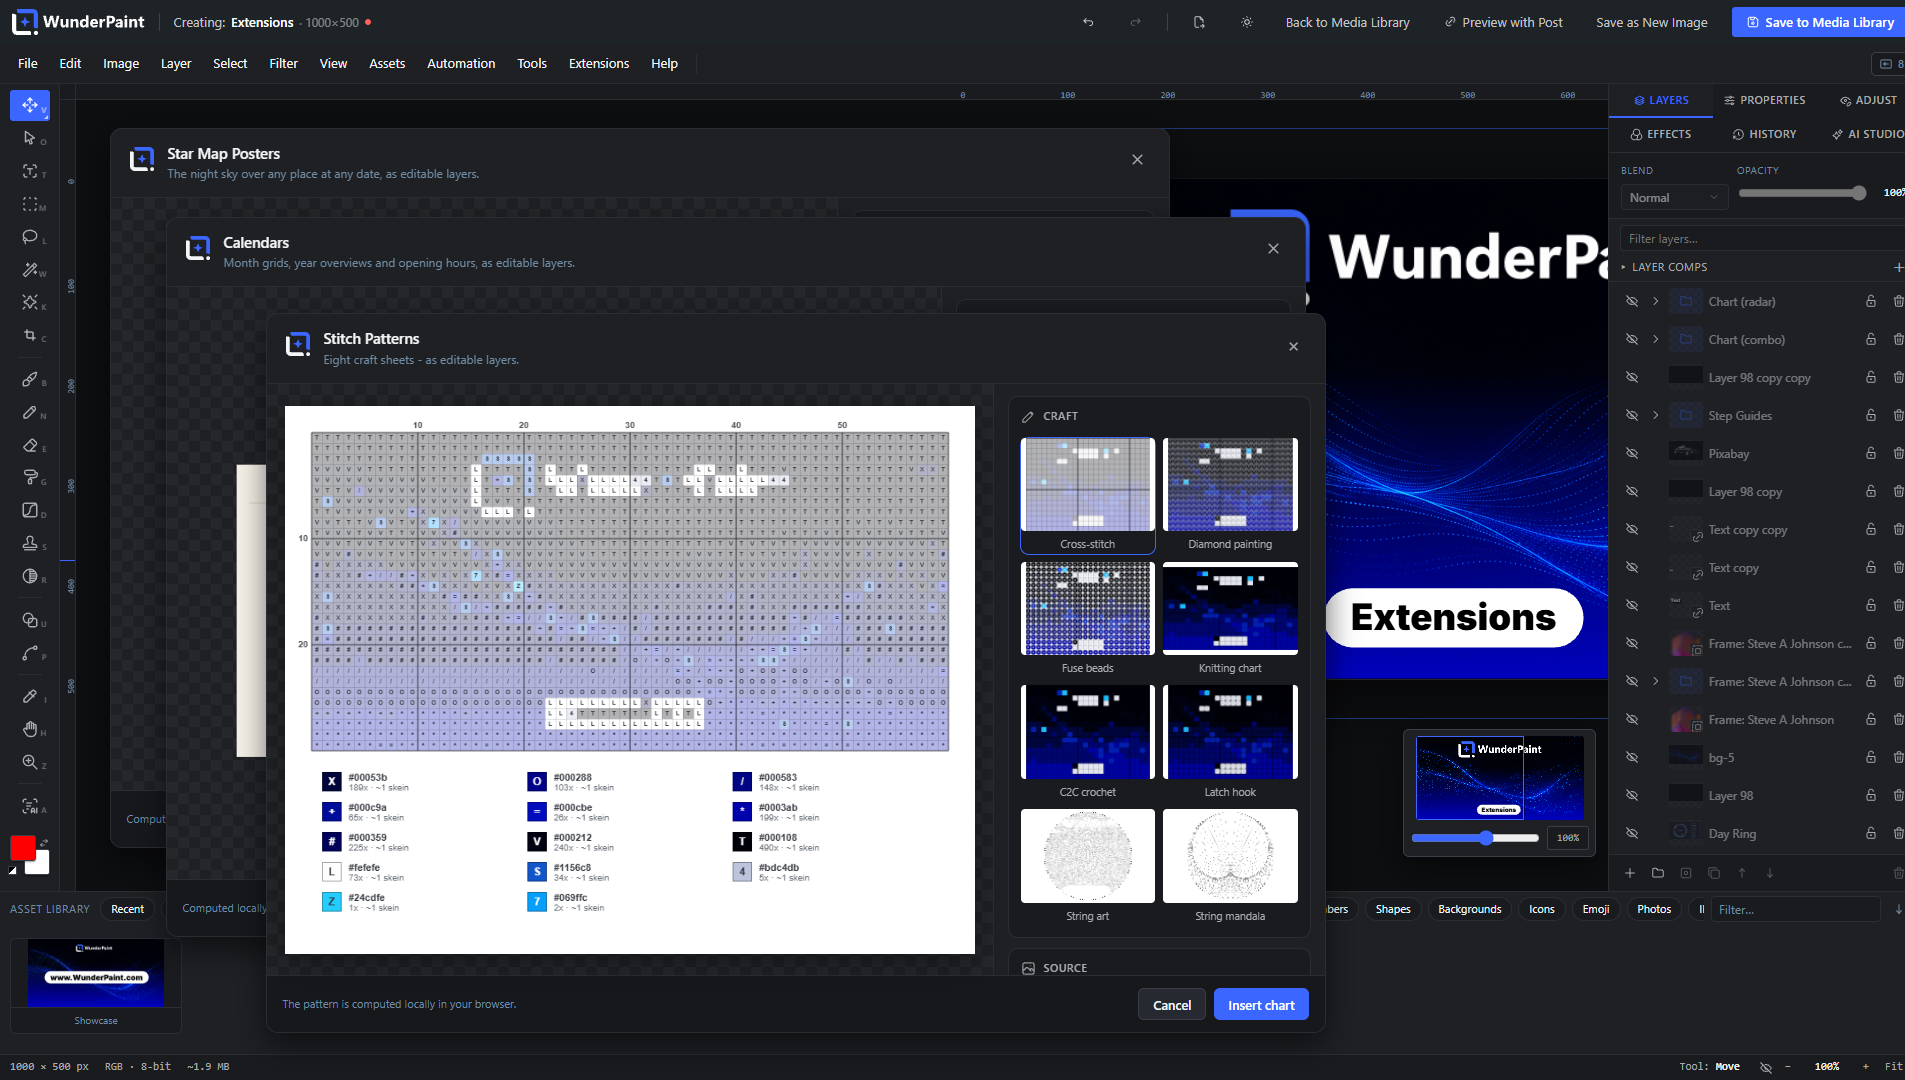
Task: Toggle visibility of Text copy layer
Action: tap(1632, 567)
